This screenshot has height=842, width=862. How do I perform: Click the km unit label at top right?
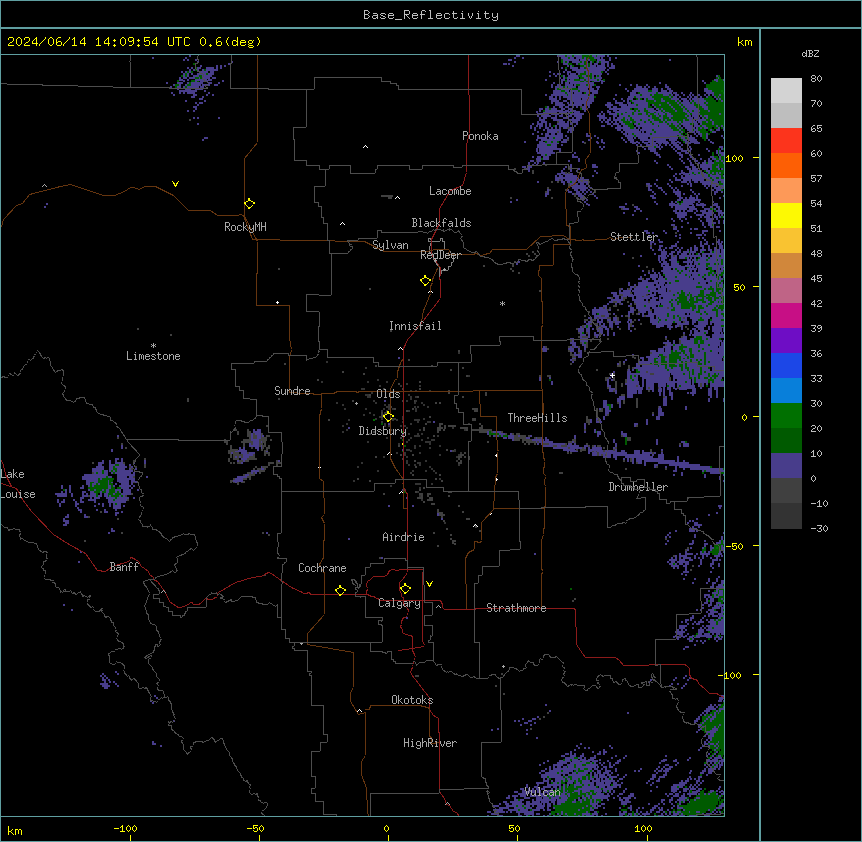pyautogui.click(x=744, y=42)
